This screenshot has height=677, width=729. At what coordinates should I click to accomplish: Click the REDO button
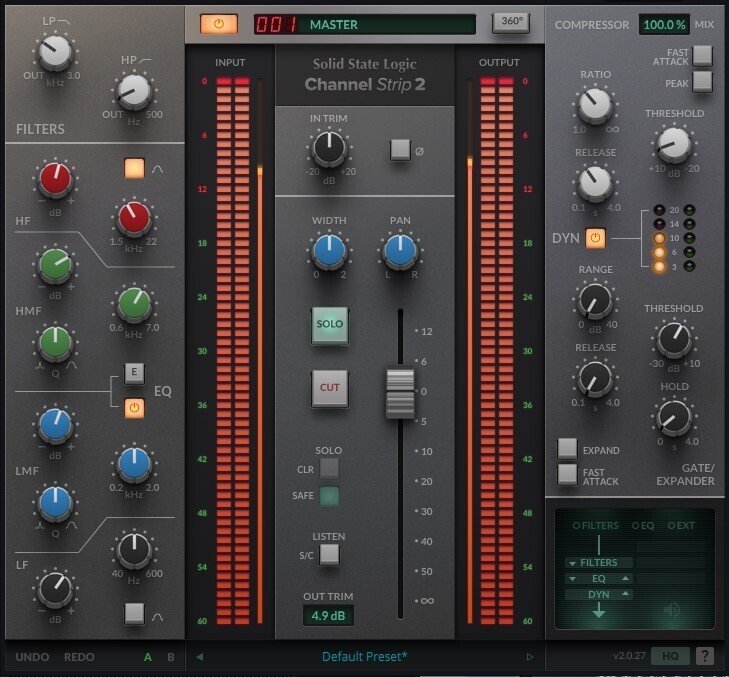coord(79,657)
